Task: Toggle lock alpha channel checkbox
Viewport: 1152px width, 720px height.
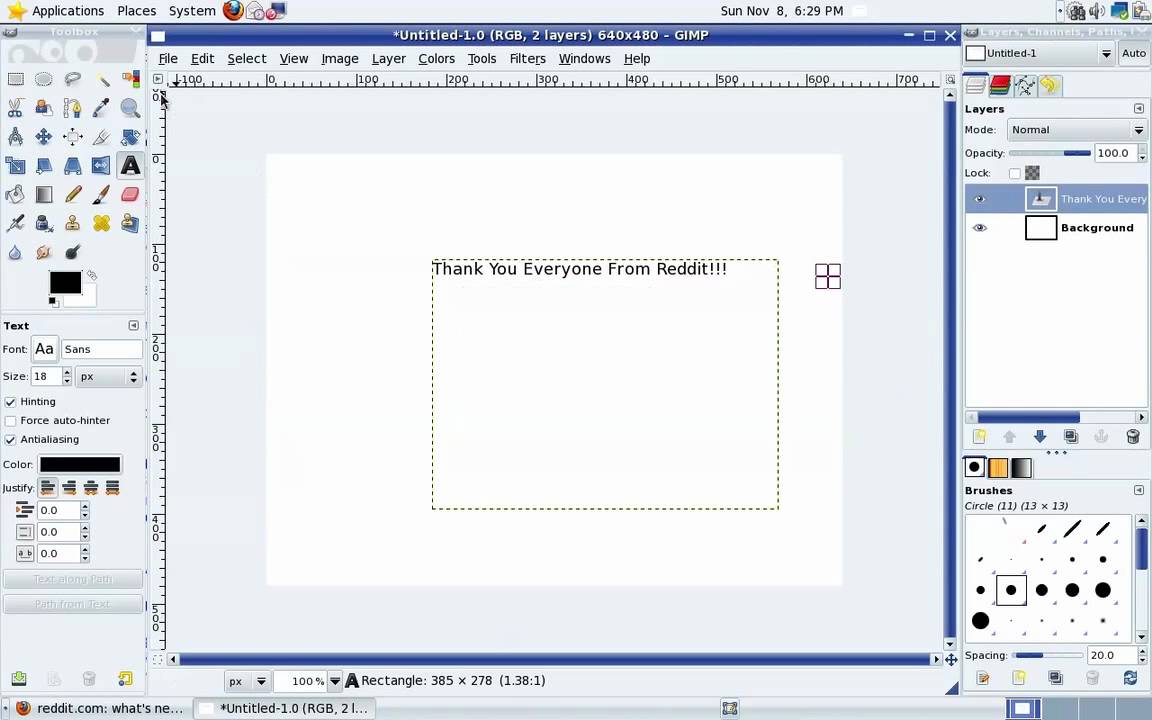Action: click(1015, 173)
